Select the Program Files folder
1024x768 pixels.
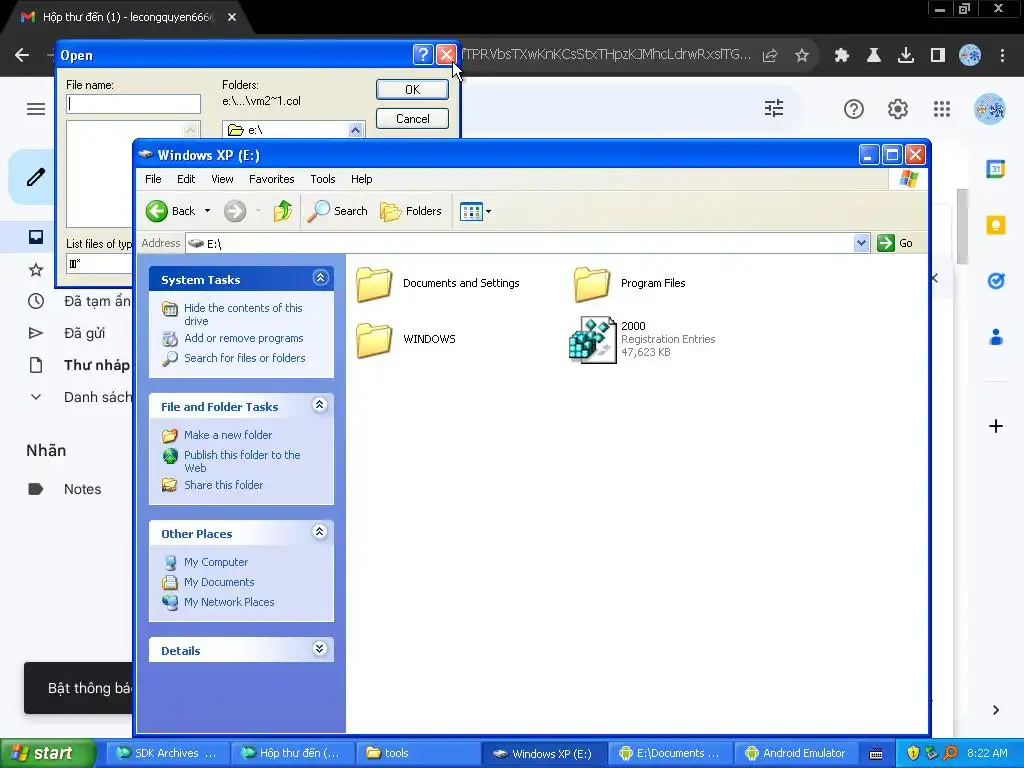[630, 284]
